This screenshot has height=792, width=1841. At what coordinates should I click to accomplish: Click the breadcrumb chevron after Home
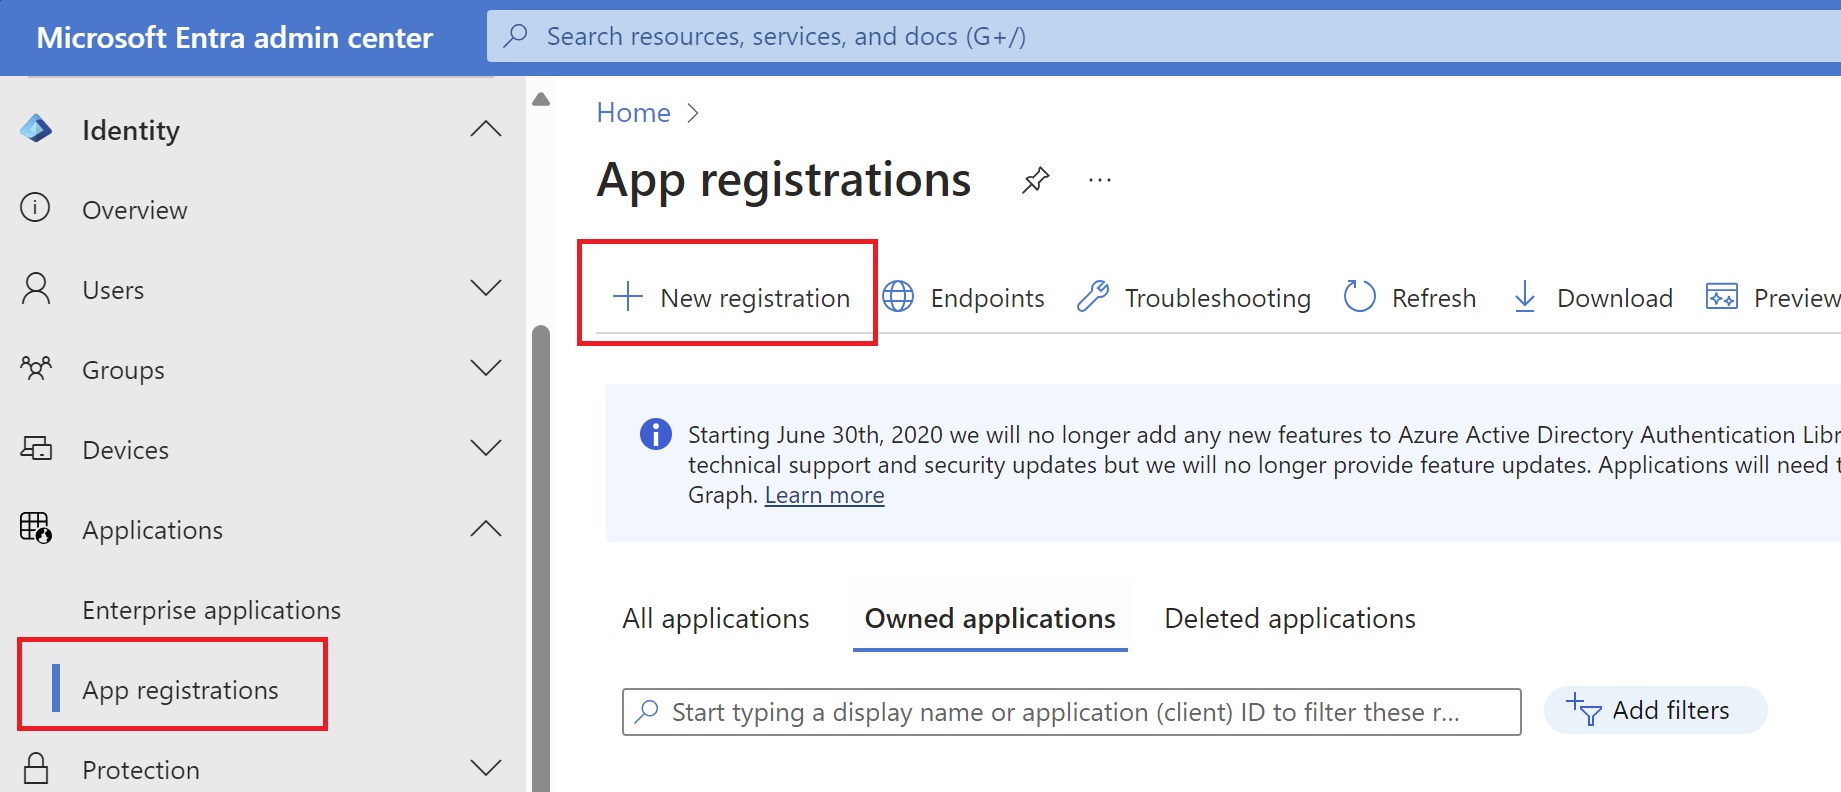pos(693,113)
